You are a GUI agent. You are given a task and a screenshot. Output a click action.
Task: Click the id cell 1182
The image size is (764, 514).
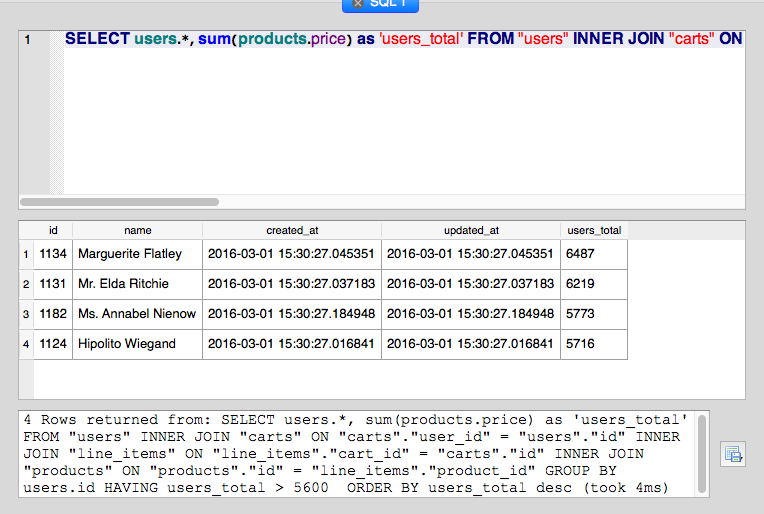tap(53, 314)
